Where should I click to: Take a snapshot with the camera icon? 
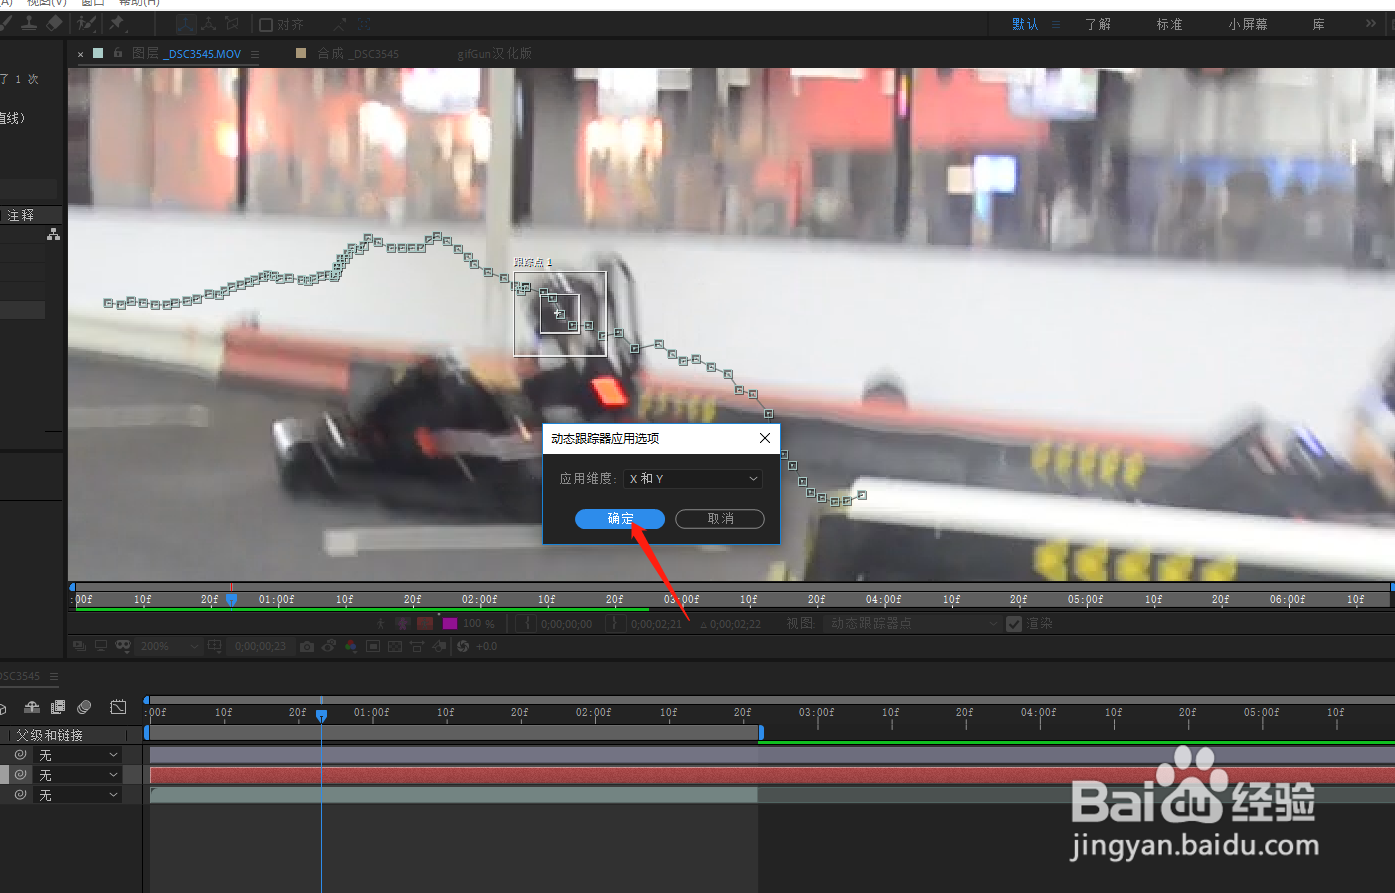(307, 646)
